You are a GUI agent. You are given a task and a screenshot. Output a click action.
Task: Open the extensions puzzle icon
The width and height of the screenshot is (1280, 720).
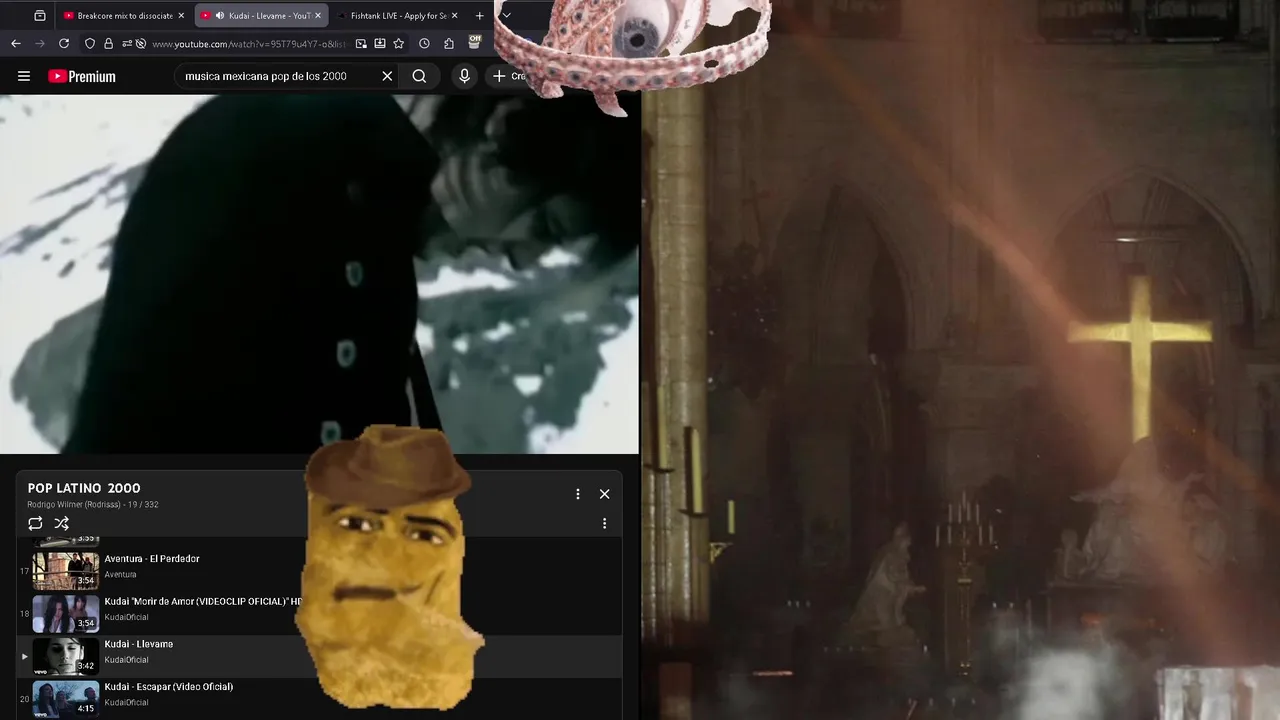click(x=449, y=44)
